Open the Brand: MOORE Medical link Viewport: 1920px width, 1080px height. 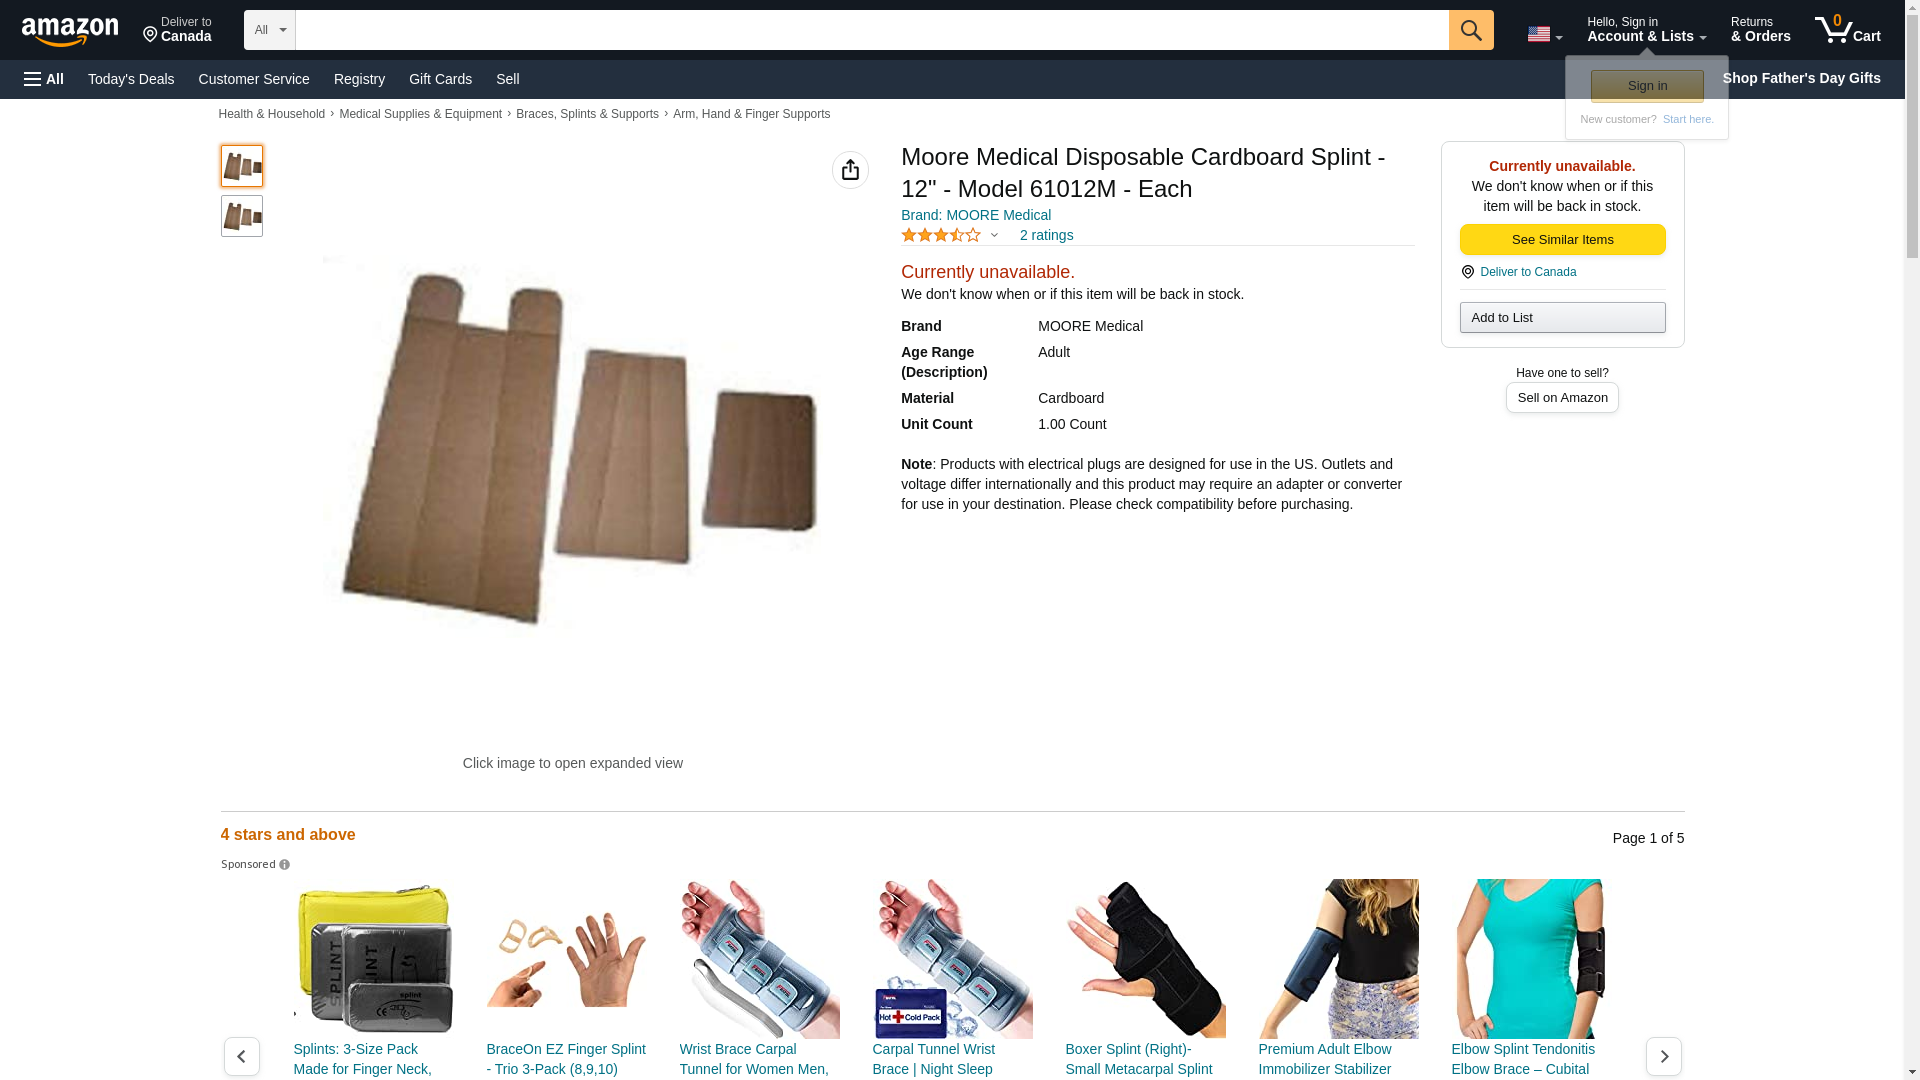pos(976,215)
